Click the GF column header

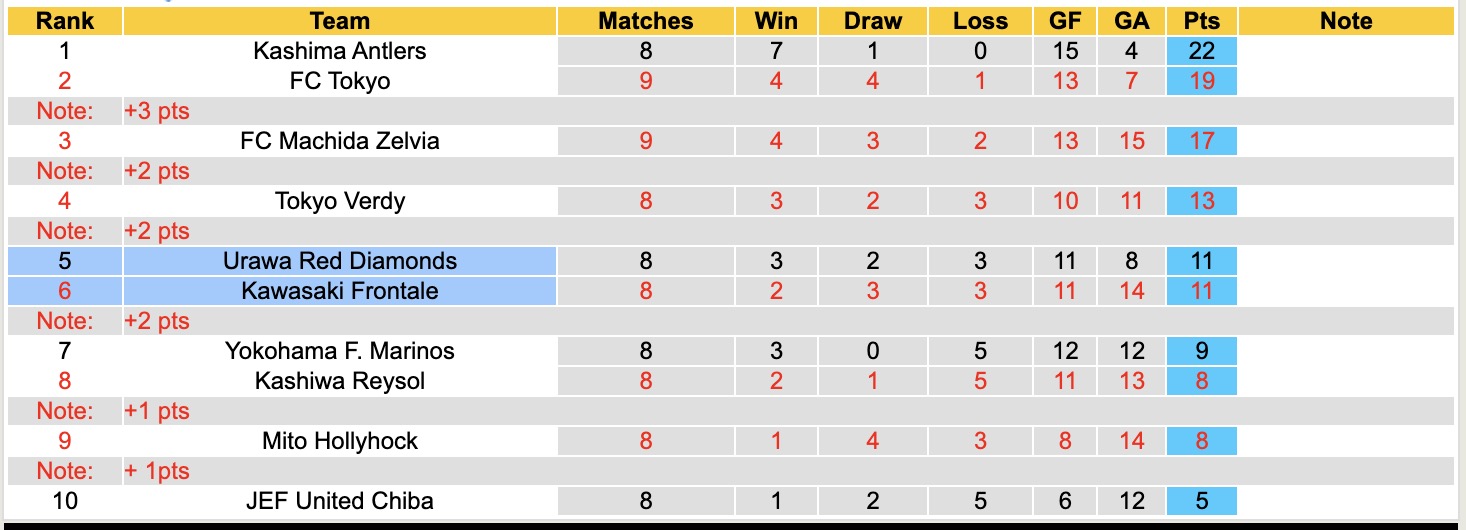[x=1065, y=21]
